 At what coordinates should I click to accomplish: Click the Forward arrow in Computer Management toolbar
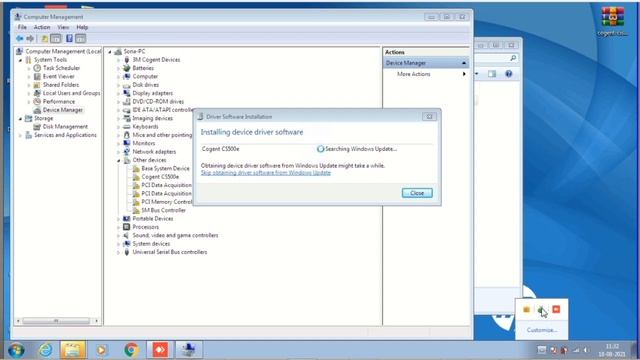coord(30,38)
